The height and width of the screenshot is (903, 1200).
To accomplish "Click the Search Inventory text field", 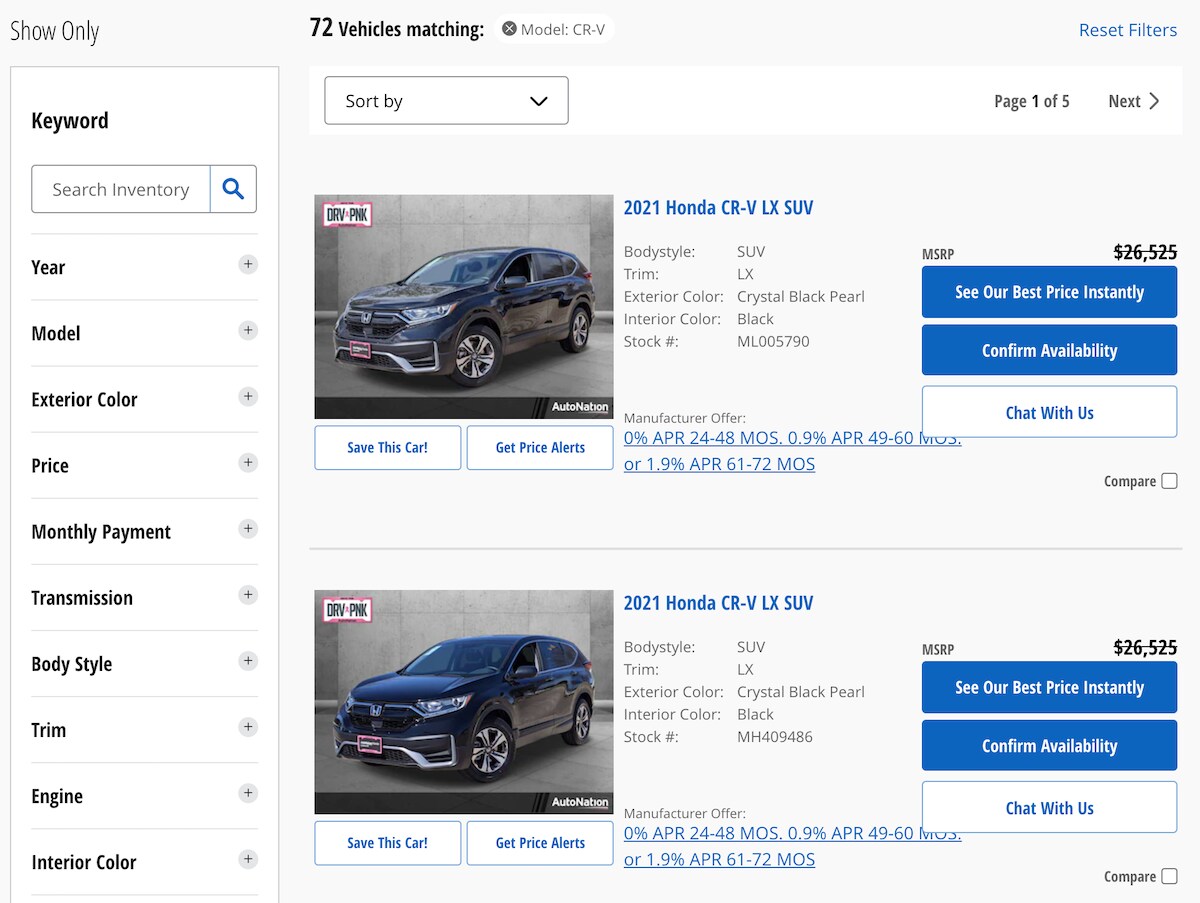I will pos(121,189).
